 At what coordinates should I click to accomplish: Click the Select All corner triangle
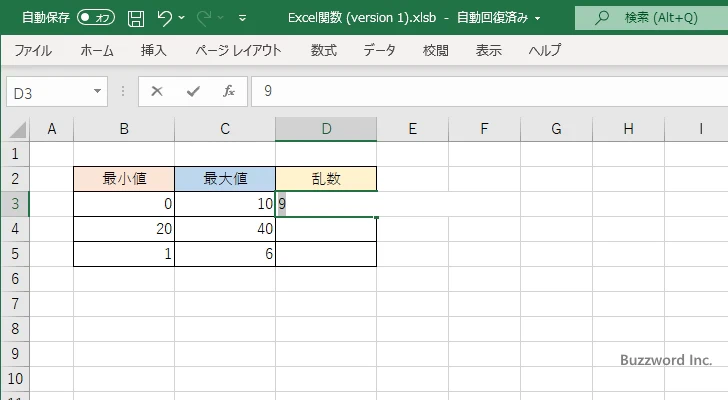tap(18, 129)
